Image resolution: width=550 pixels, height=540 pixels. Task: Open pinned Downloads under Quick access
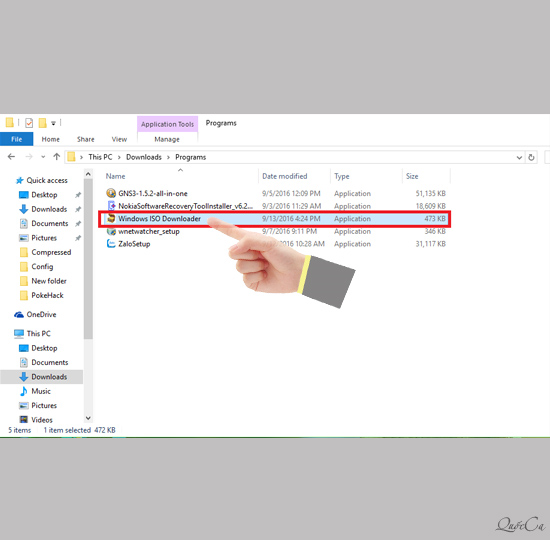49,209
